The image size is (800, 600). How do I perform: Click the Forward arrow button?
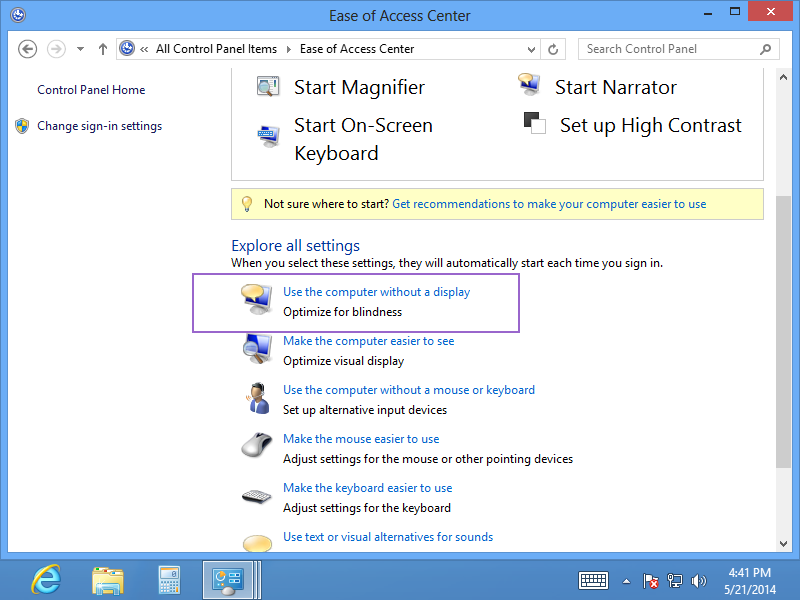pyautogui.click(x=56, y=49)
